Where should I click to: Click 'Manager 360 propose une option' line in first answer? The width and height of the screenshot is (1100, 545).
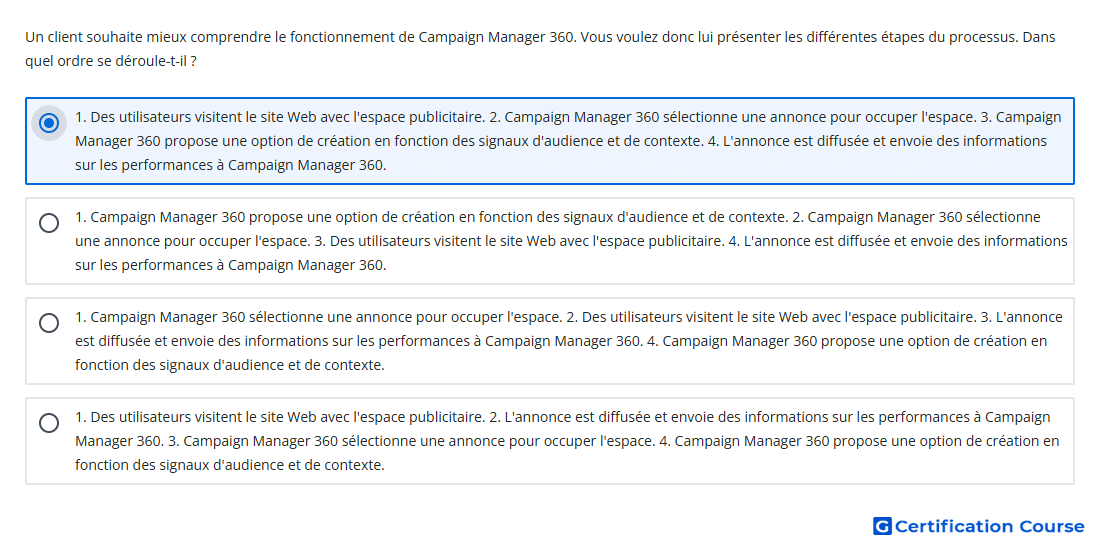pos(561,141)
